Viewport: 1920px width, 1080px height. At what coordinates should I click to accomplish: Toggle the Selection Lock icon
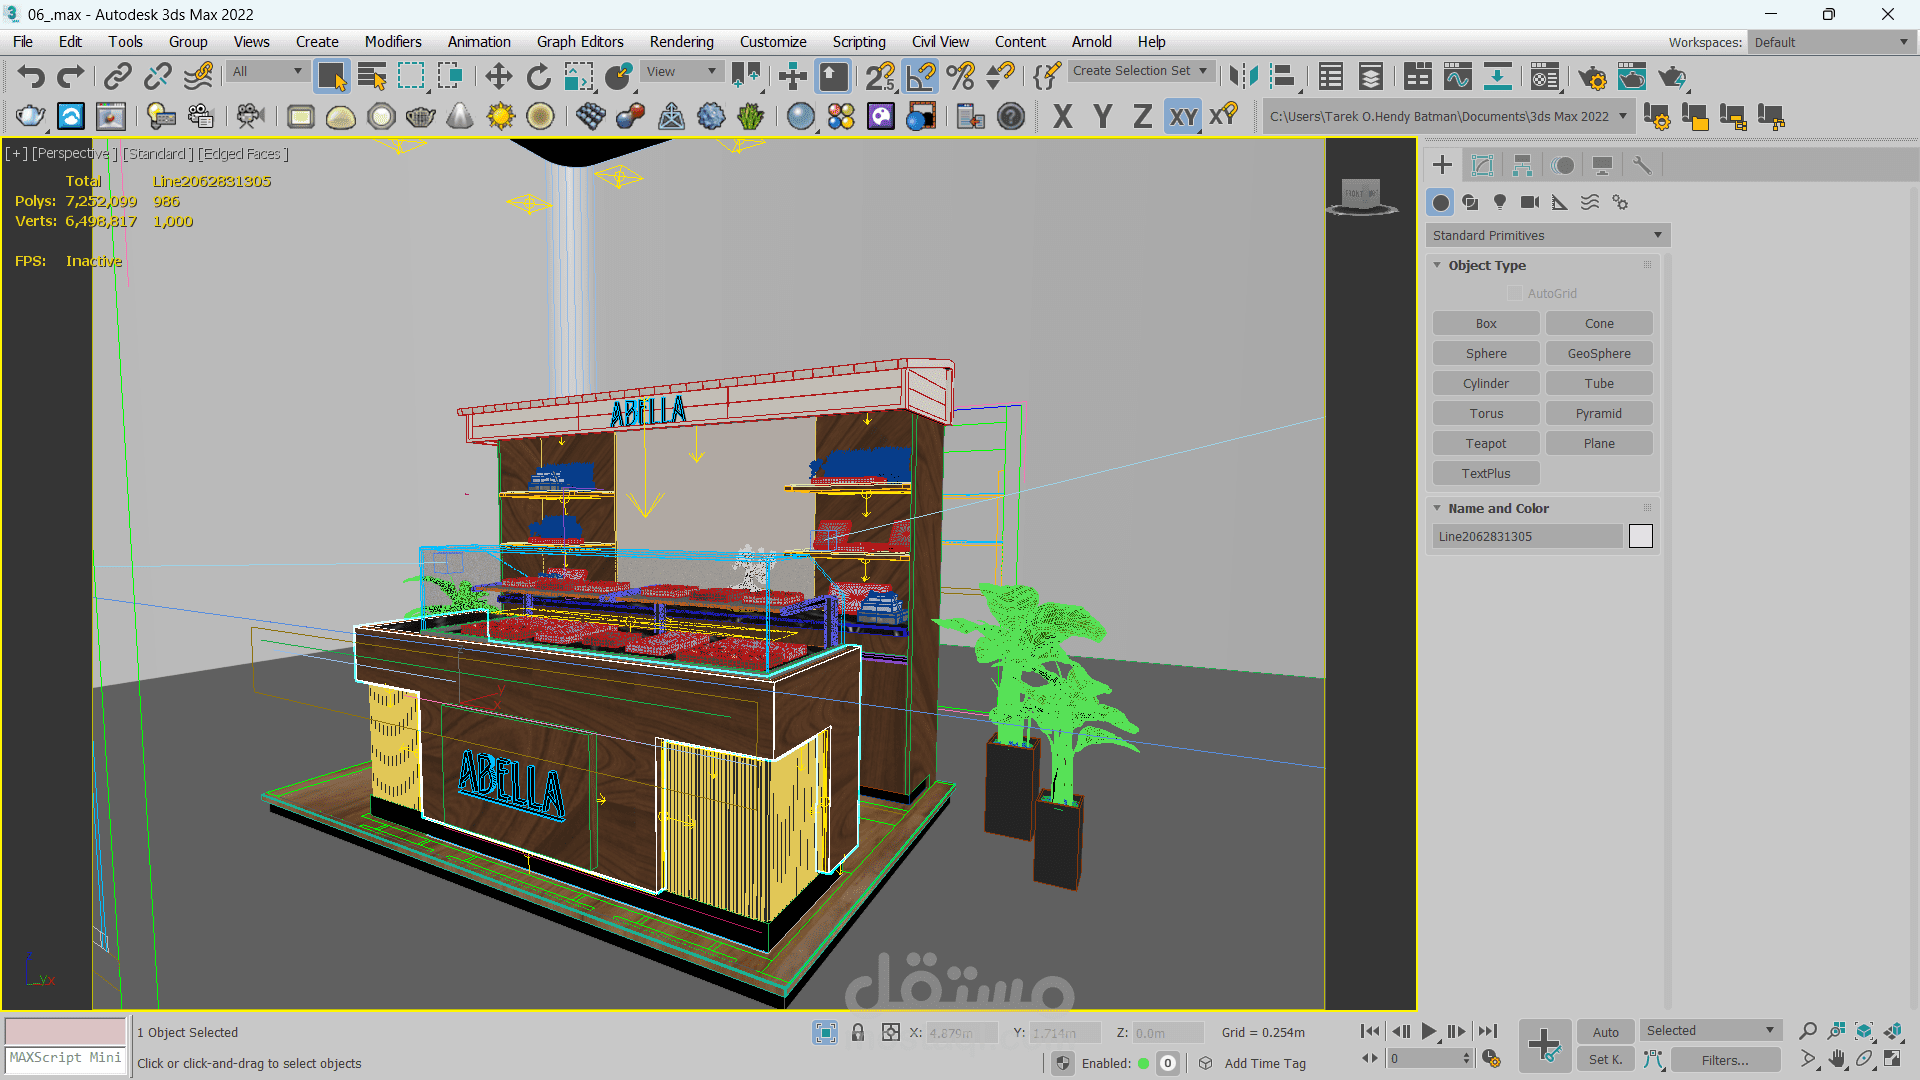tap(857, 1032)
